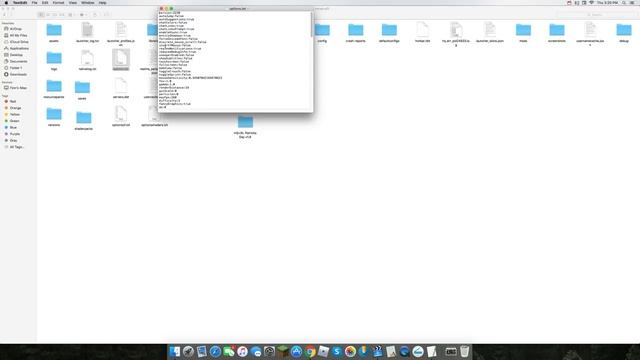
Task: Open Spotlight search in menu bar
Action: click(x=624, y=3)
